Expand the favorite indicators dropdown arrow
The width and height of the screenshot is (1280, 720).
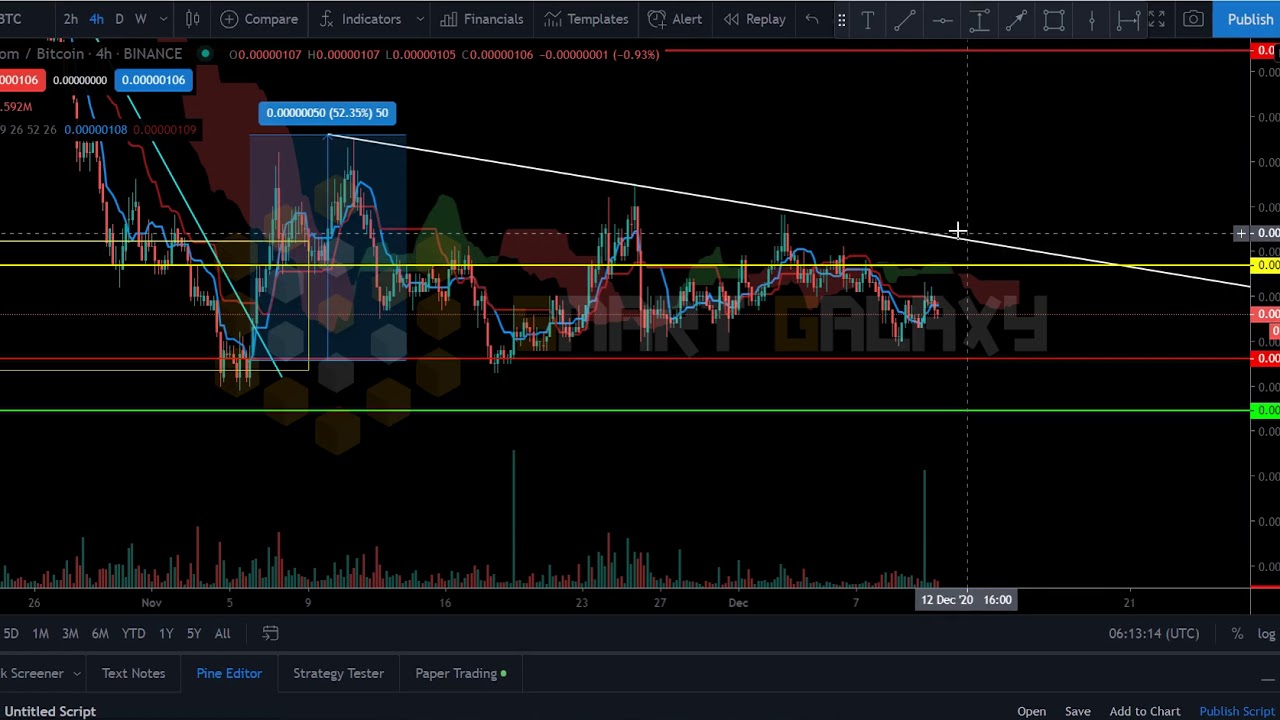point(420,19)
